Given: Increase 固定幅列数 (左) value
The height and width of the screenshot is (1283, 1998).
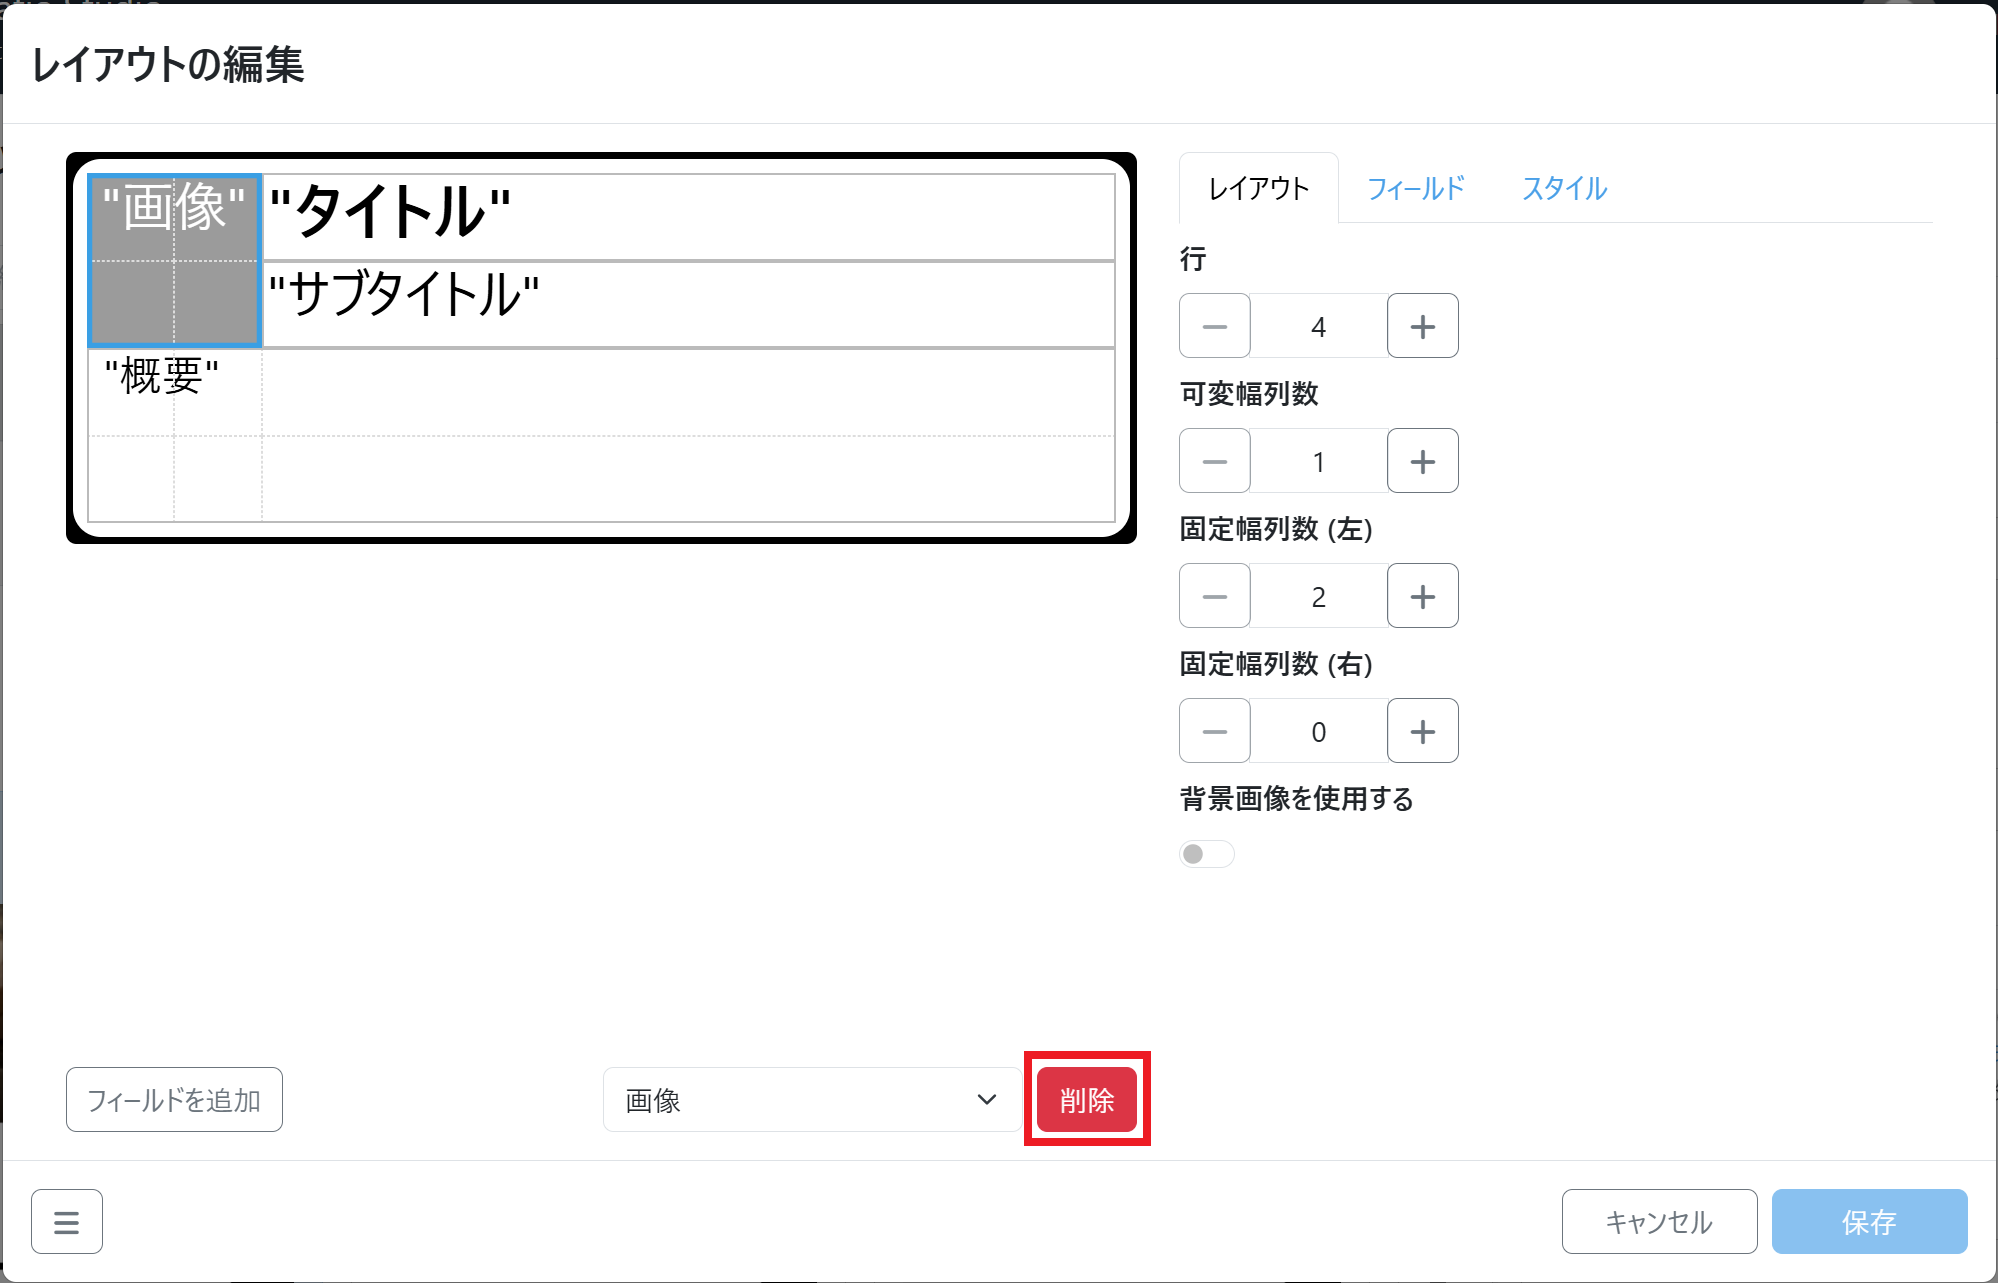Looking at the screenshot, I should pos(1422,596).
